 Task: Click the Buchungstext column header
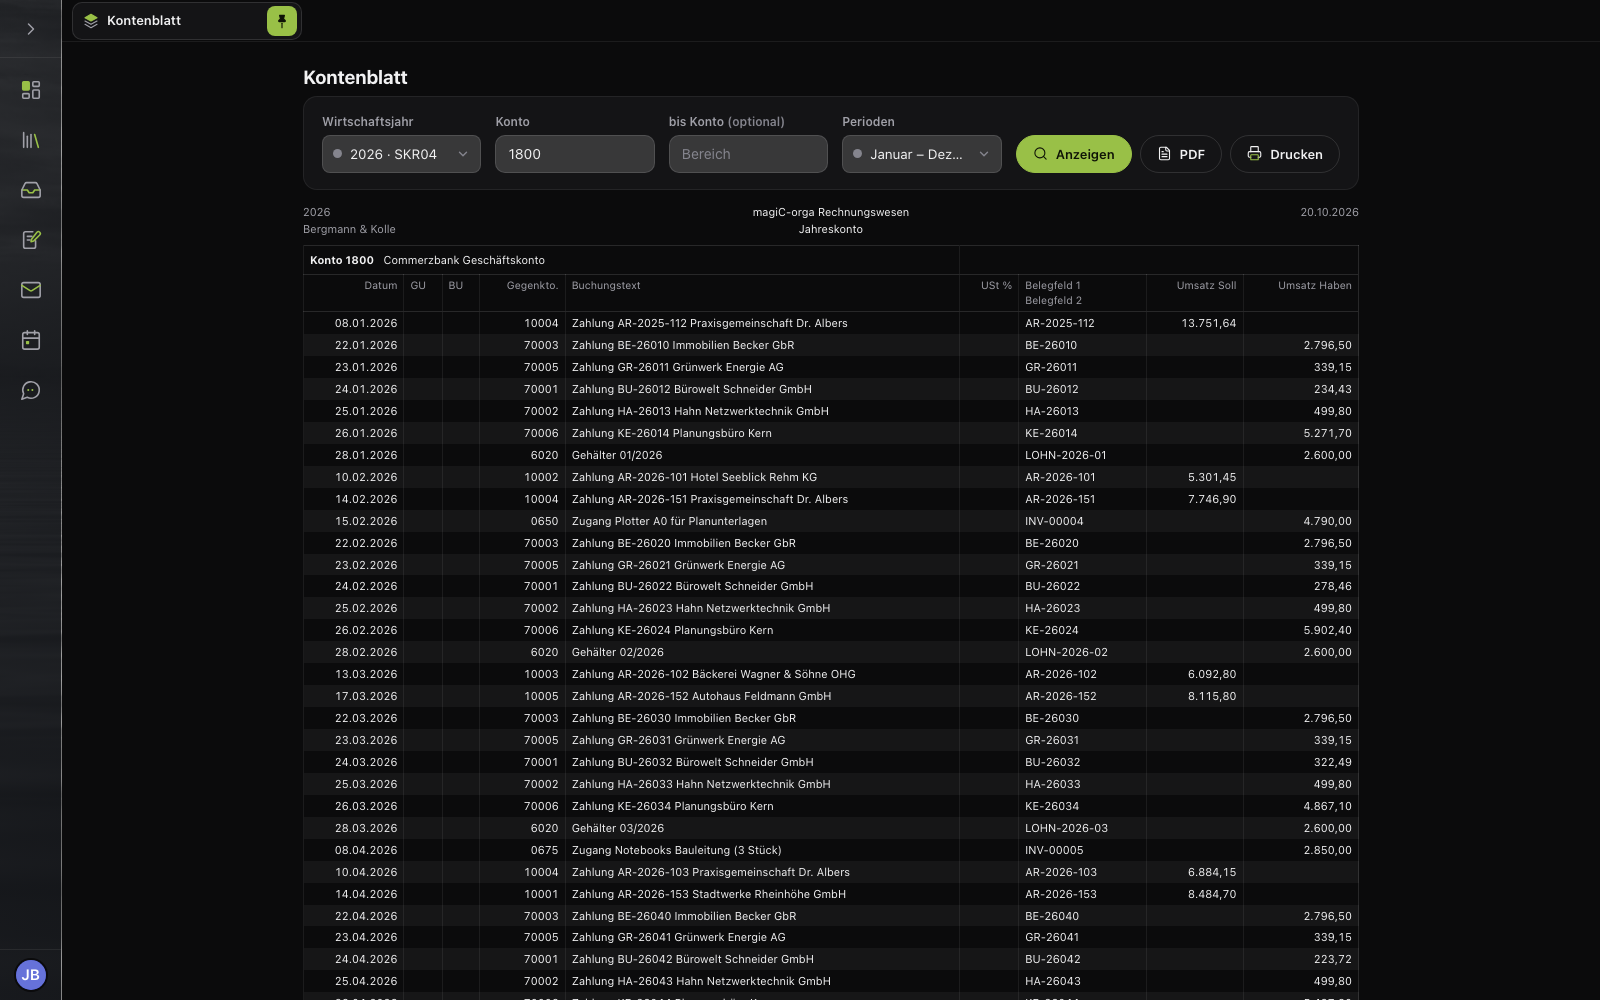coord(606,286)
